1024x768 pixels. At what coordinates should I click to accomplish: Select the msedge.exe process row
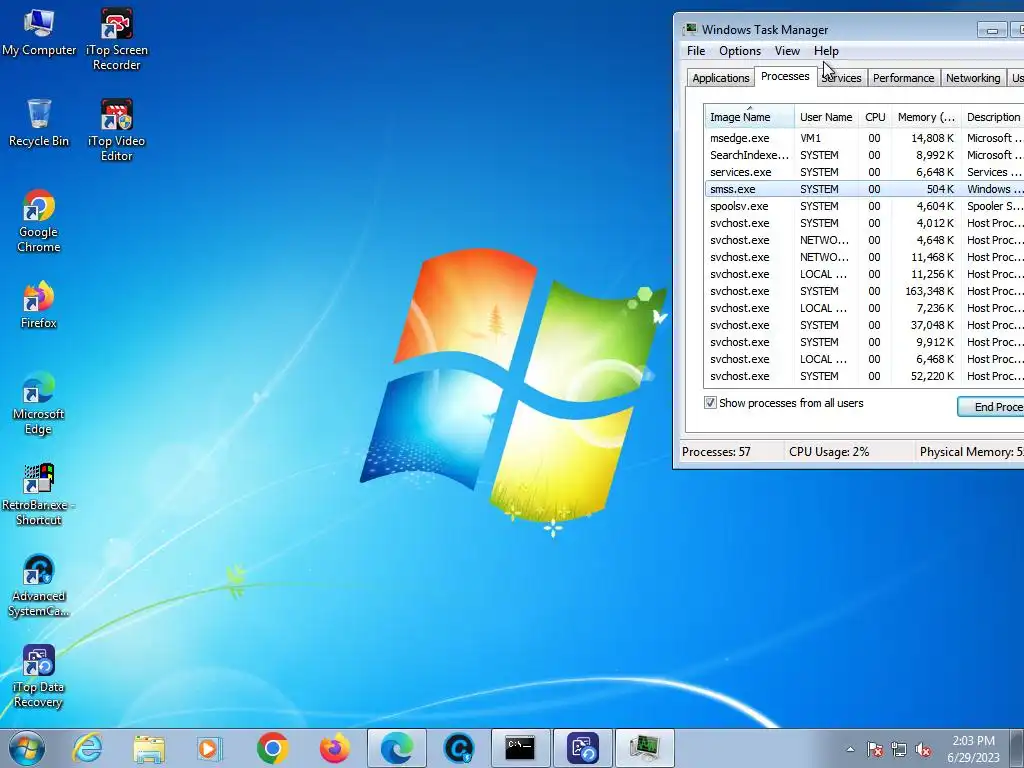click(x=864, y=138)
